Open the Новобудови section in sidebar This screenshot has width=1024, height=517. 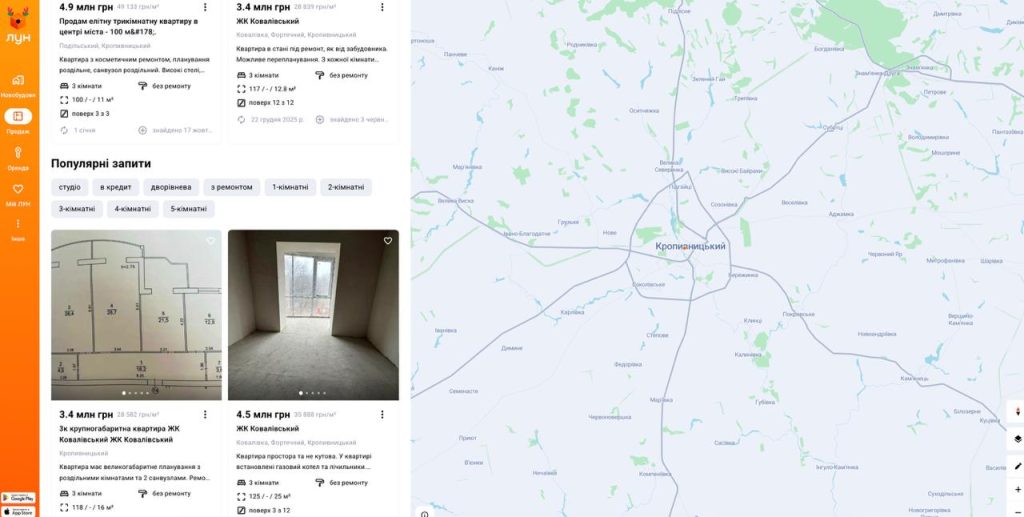point(18,85)
